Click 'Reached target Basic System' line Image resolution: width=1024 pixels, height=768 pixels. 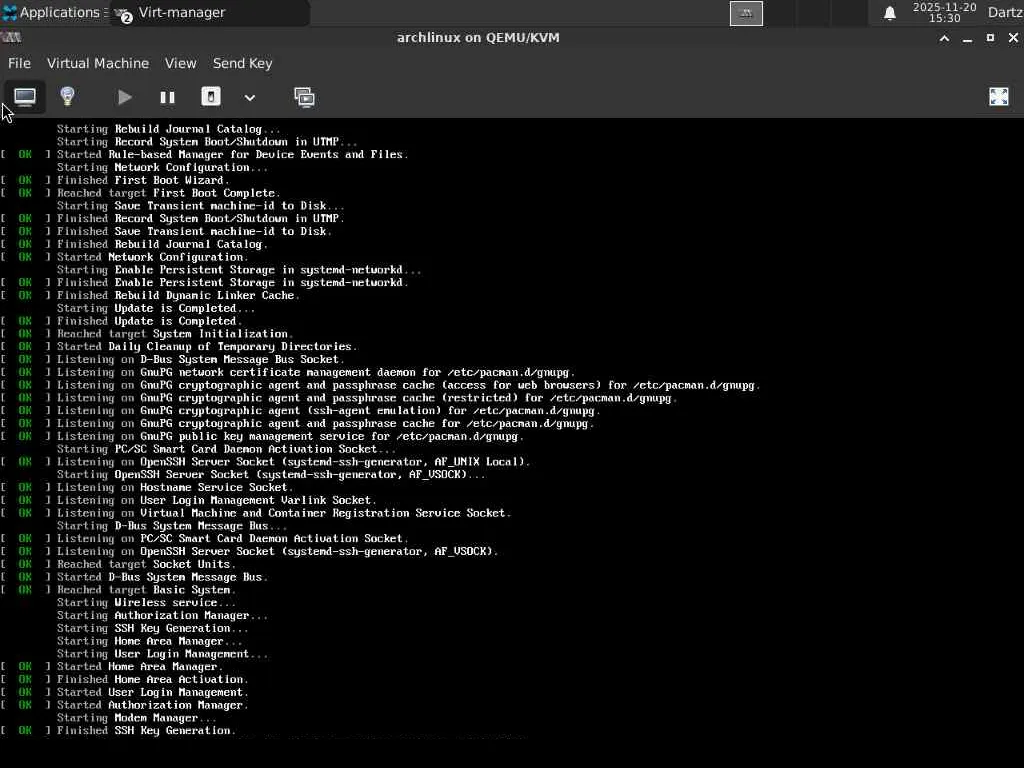coord(118,590)
